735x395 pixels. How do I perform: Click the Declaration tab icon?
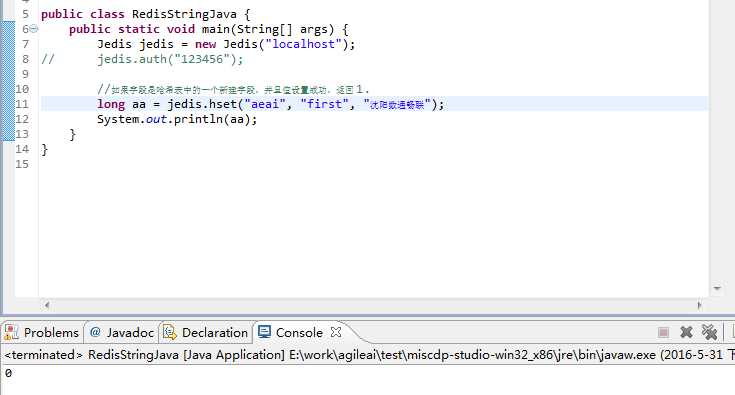tap(170, 332)
